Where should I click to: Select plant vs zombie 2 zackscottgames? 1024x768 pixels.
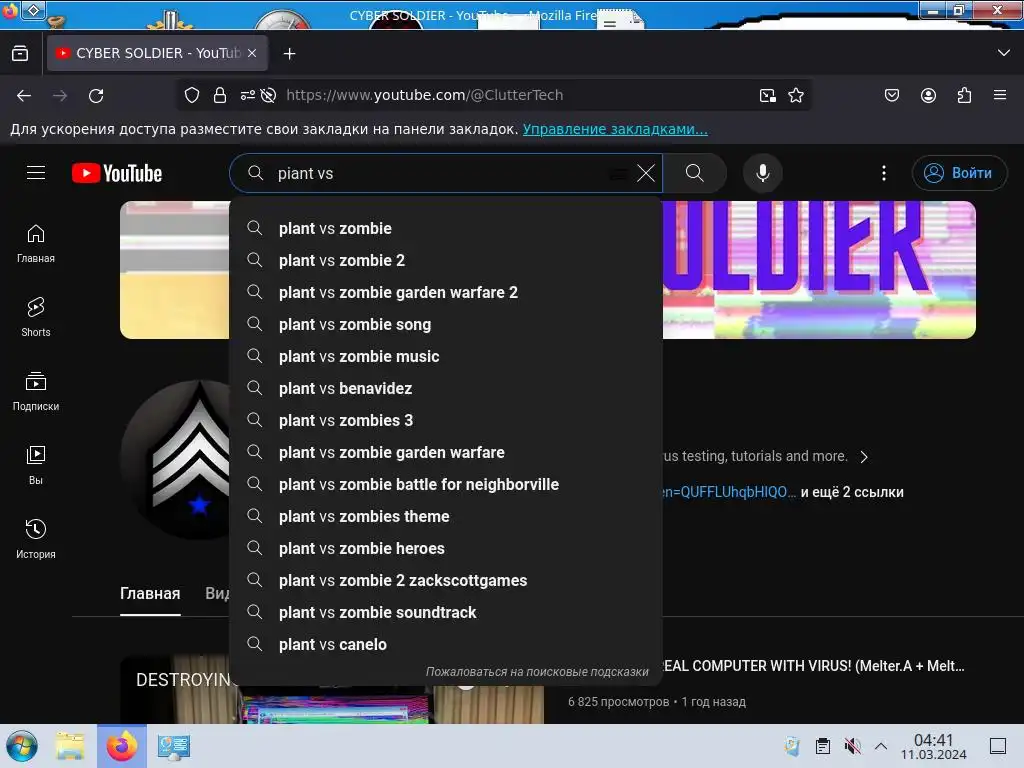point(446,581)
